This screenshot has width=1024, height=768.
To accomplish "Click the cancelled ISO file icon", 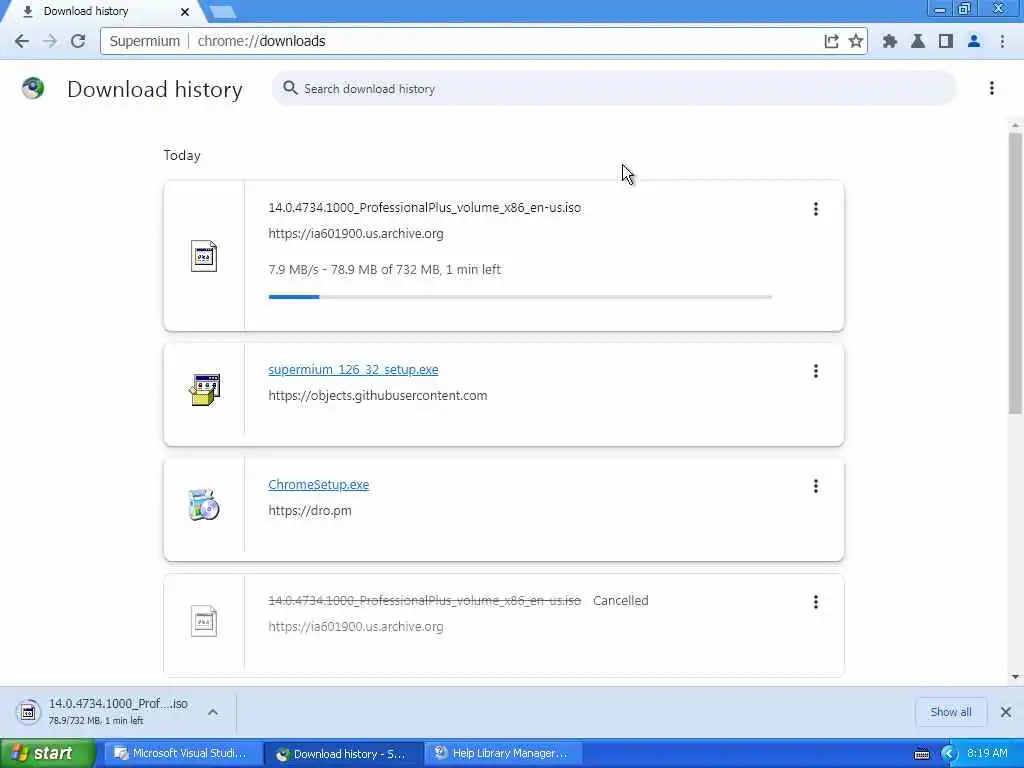I will (x=204, y=621).
